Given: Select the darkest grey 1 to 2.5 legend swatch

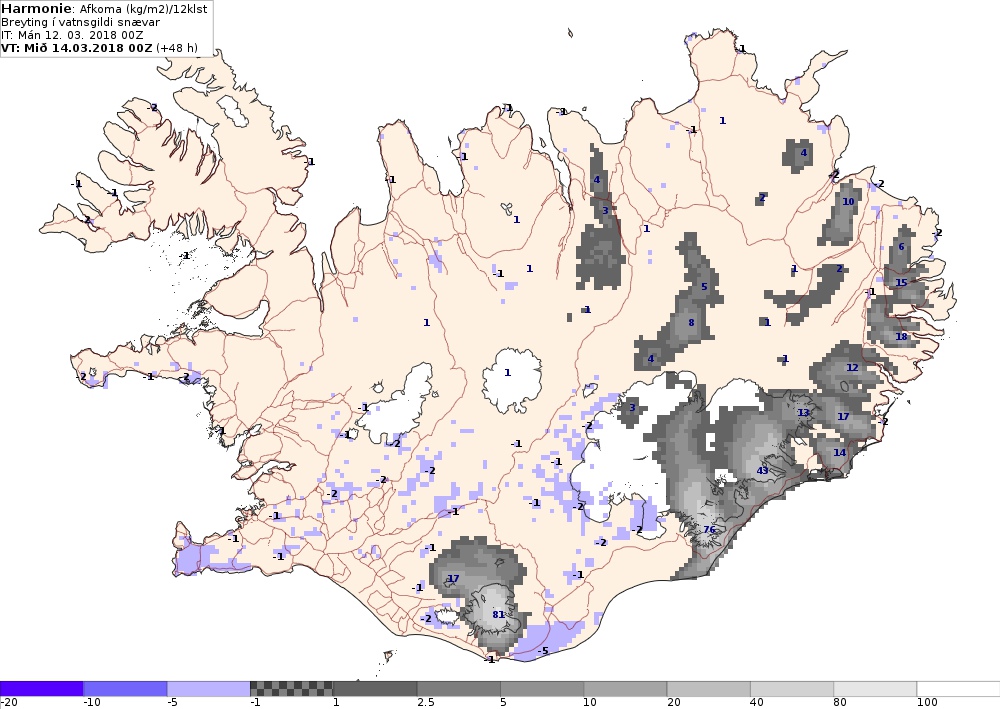Looking at the screenshot, I should pyautogui.click(x=375, y=689).
